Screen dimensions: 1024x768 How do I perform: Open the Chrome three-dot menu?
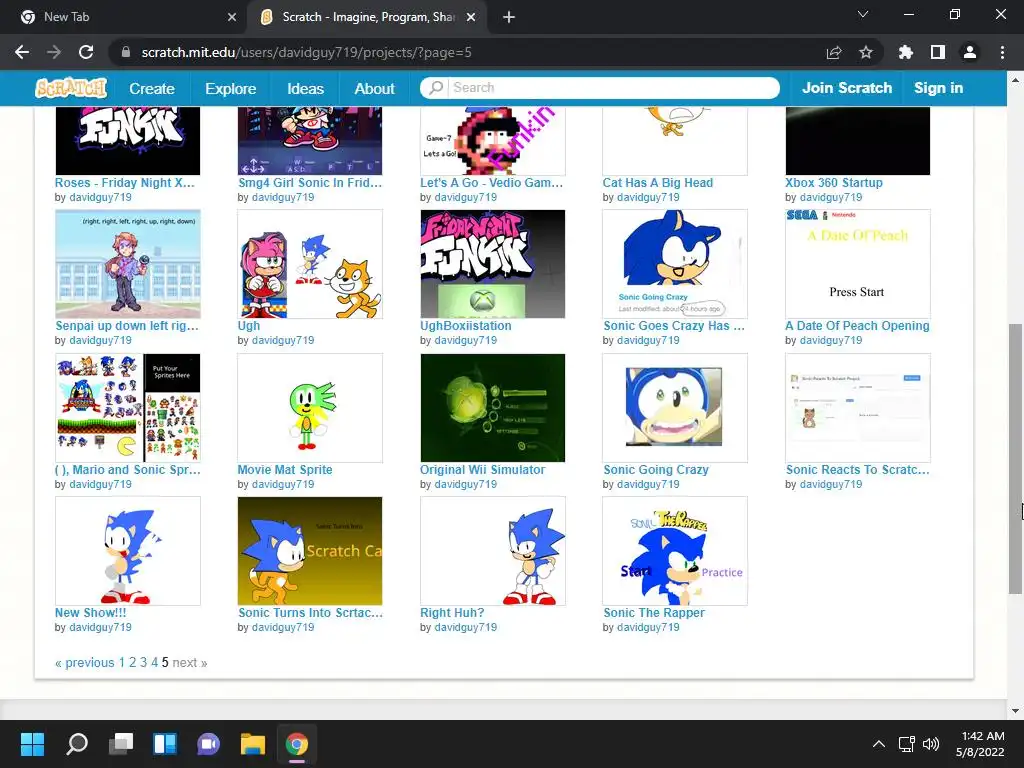click(x=1002, y=52)
